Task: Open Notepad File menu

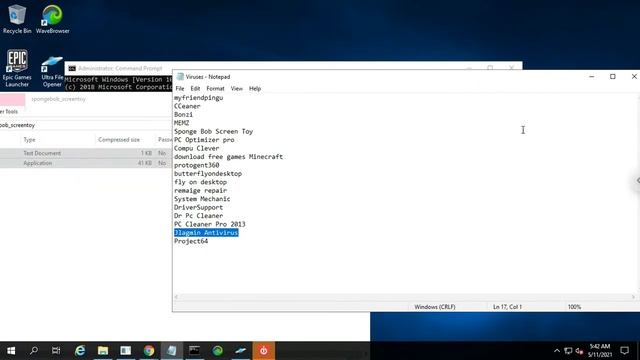Action: click(180, 89)
